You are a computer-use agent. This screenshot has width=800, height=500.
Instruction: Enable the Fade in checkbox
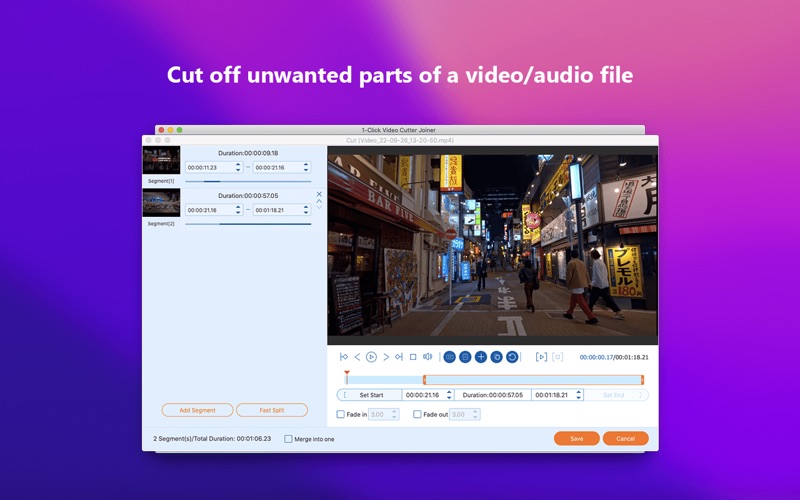click(341, 414)
